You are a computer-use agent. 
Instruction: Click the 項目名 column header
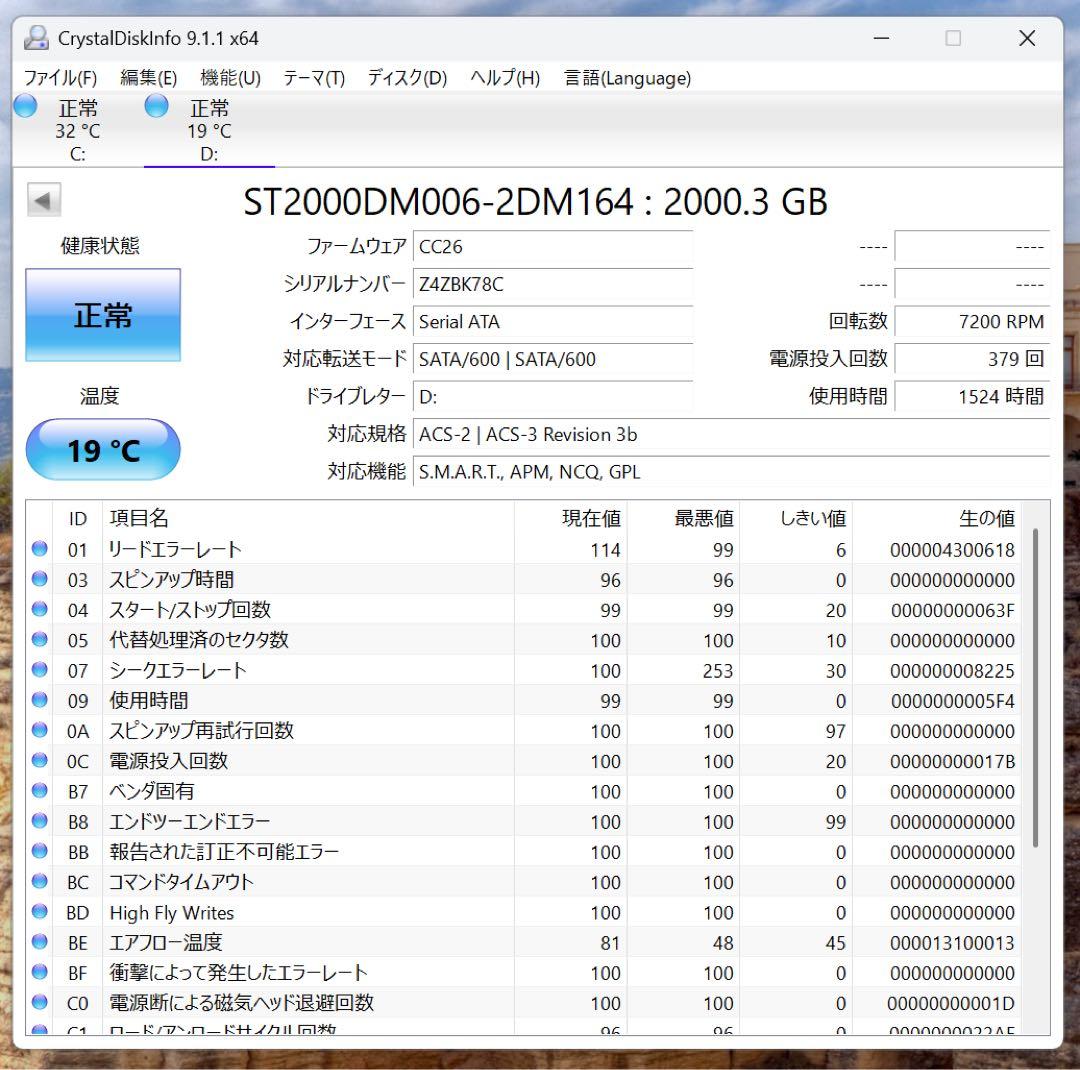coord(309,518)
